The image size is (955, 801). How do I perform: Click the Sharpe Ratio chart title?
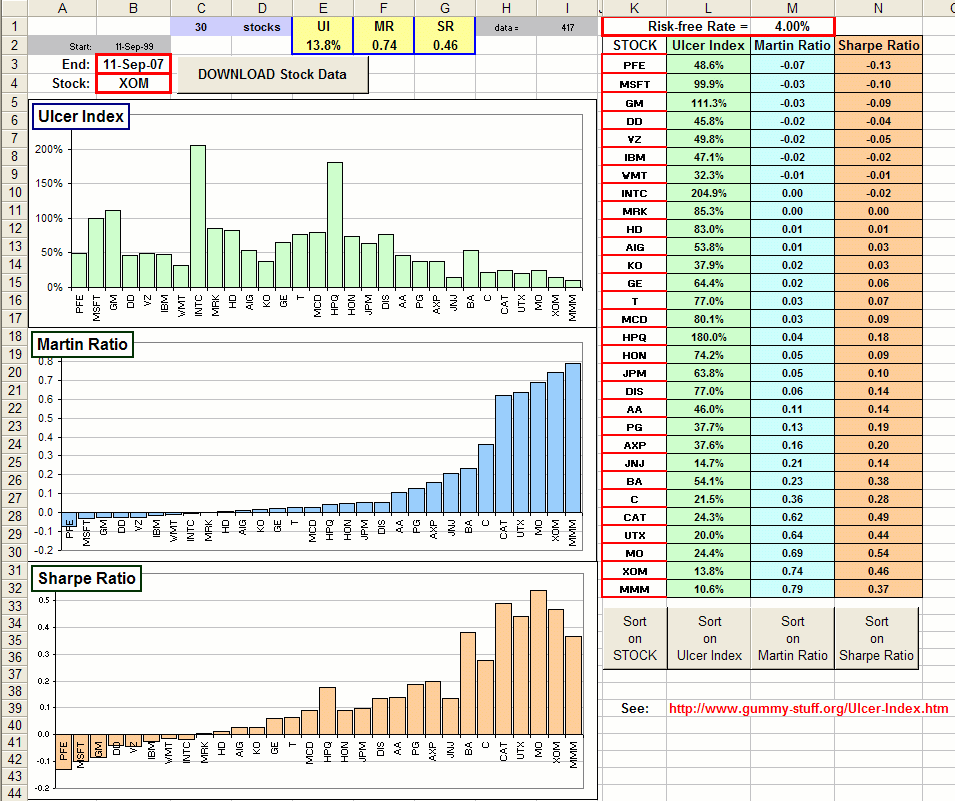tap(86, 578)
